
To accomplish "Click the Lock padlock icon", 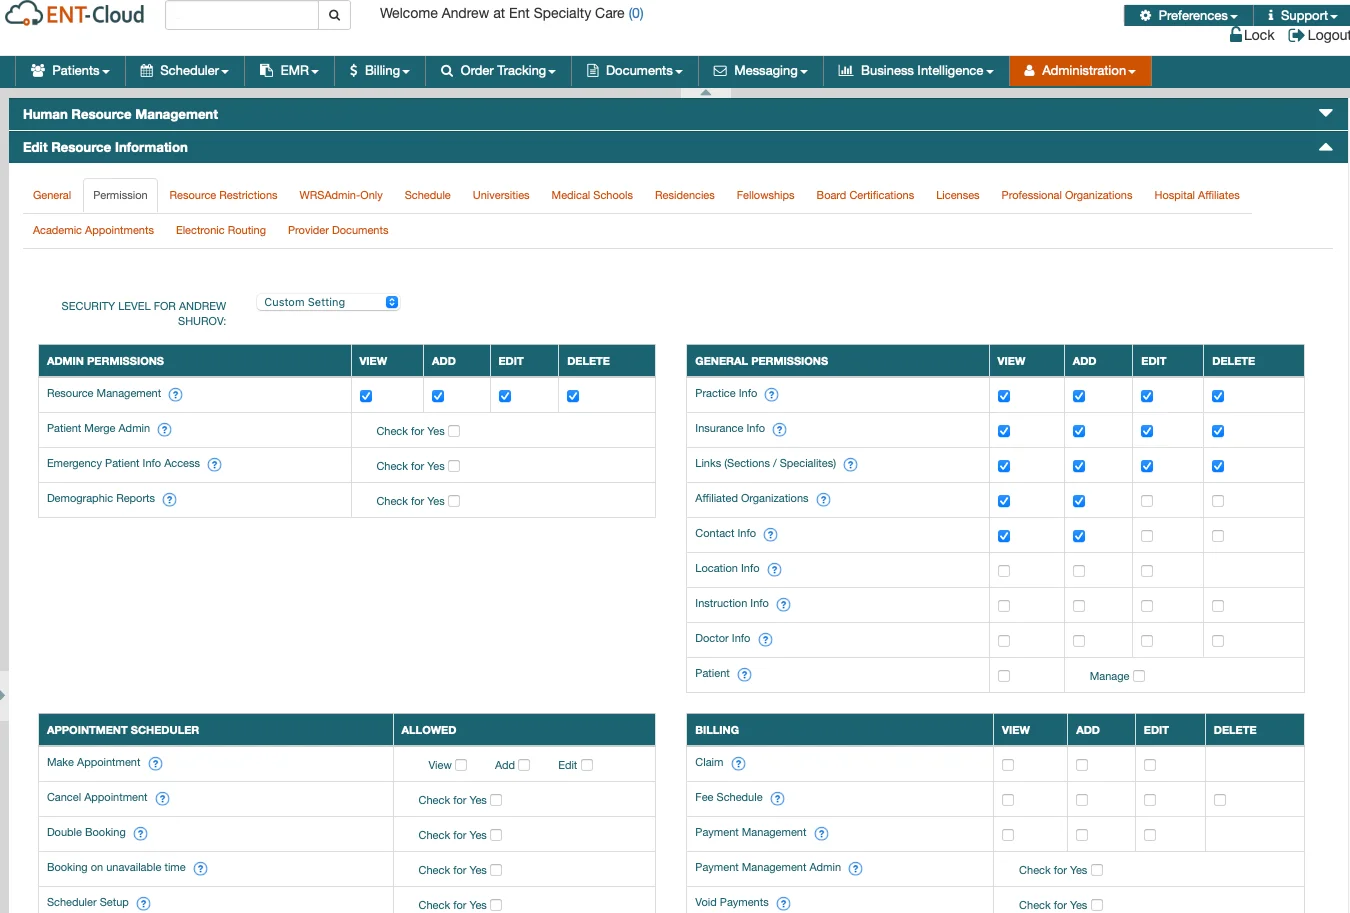I will pyautogui.click(x=1236, y=35).
